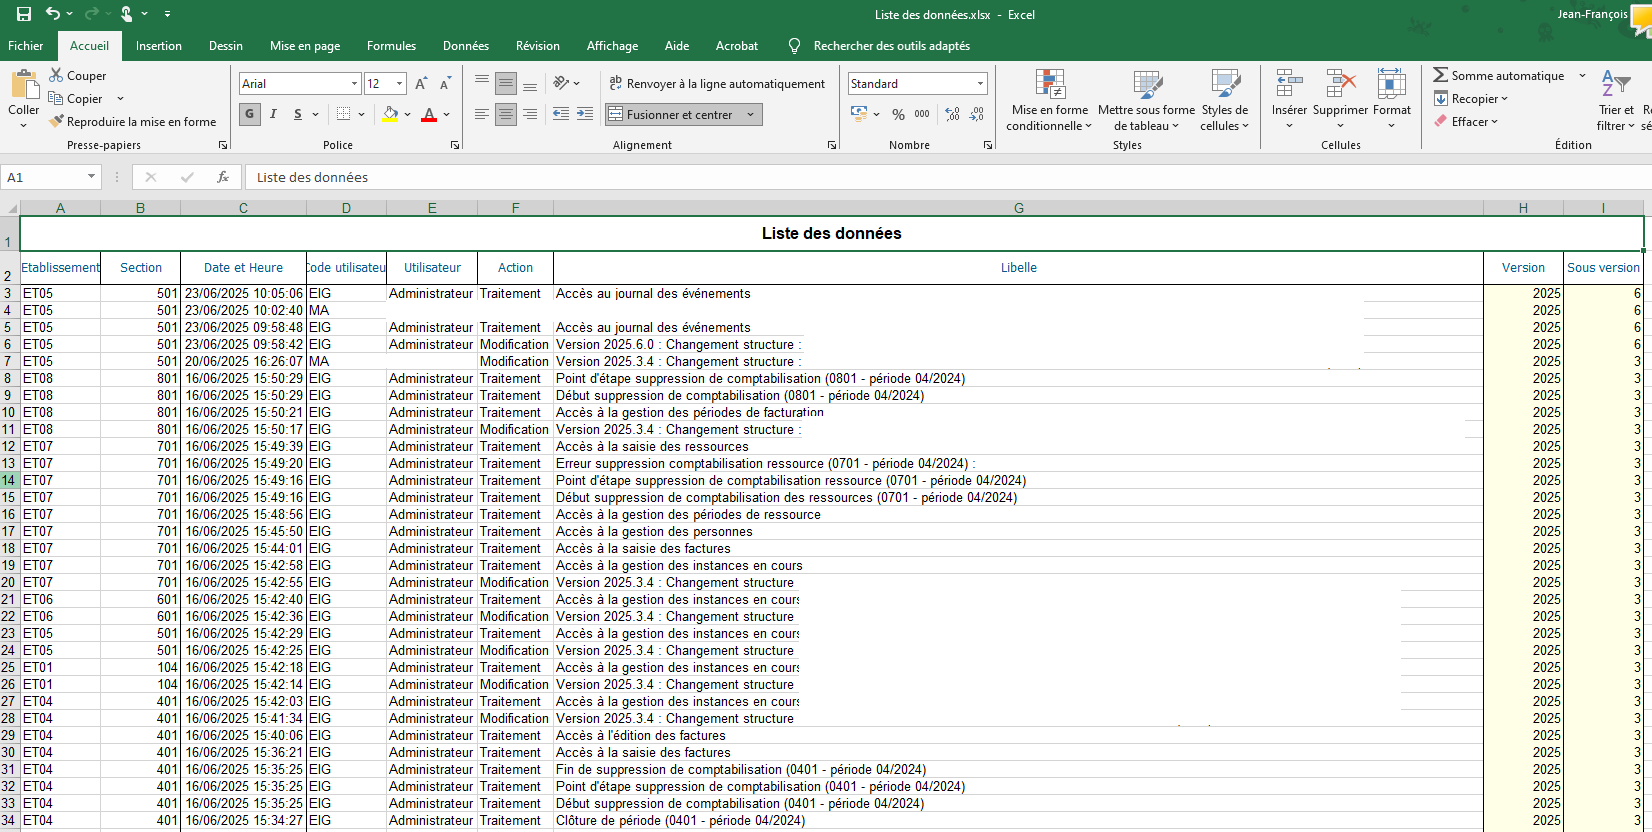Click the increase indent icon
The height and width of the screenshot is (832, 1652).
pyautogui.click(x=585, y=115)
